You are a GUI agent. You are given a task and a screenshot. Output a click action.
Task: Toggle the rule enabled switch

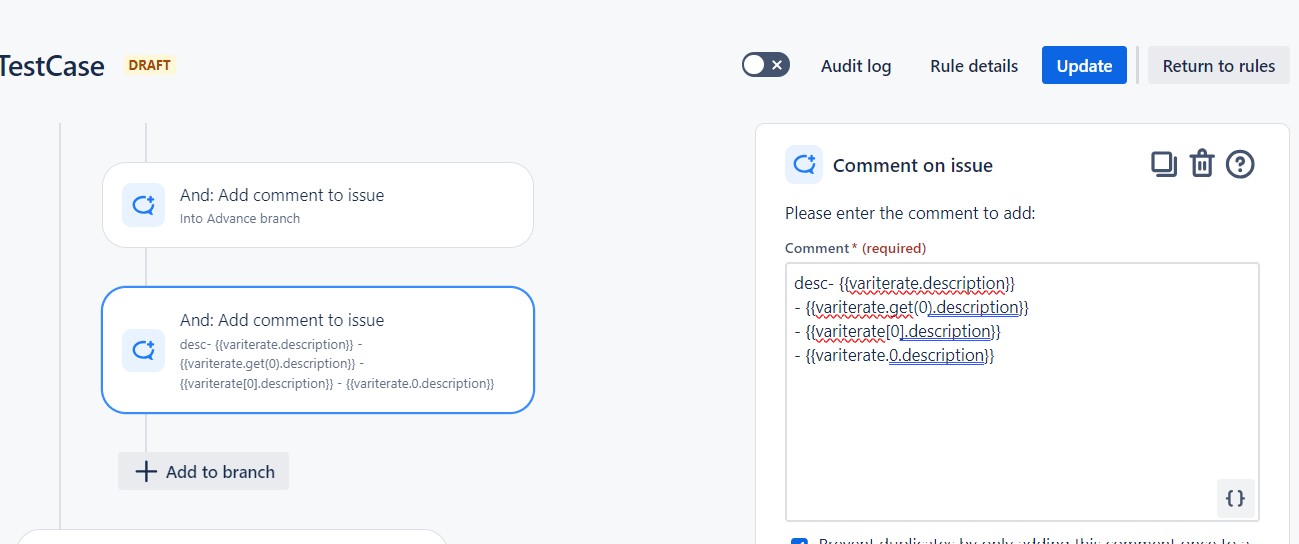(766, 65)
